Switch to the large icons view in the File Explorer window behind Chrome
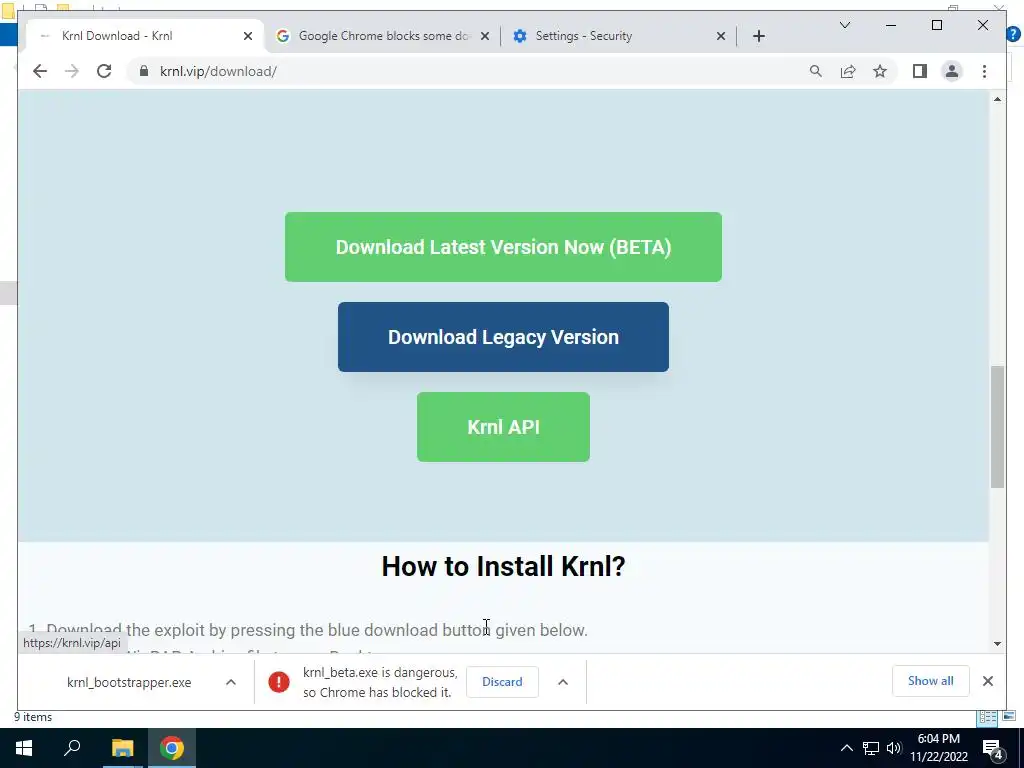Viewport: 1024px width, 768px height. 1010,717
